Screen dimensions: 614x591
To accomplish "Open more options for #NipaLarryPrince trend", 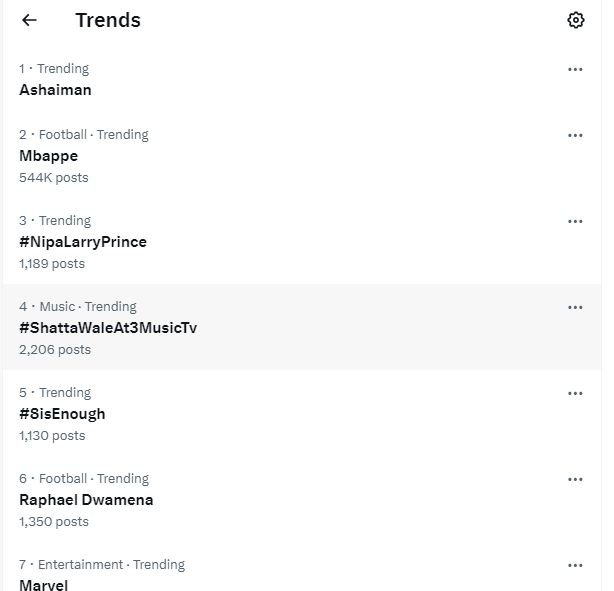I will point(575,222).
